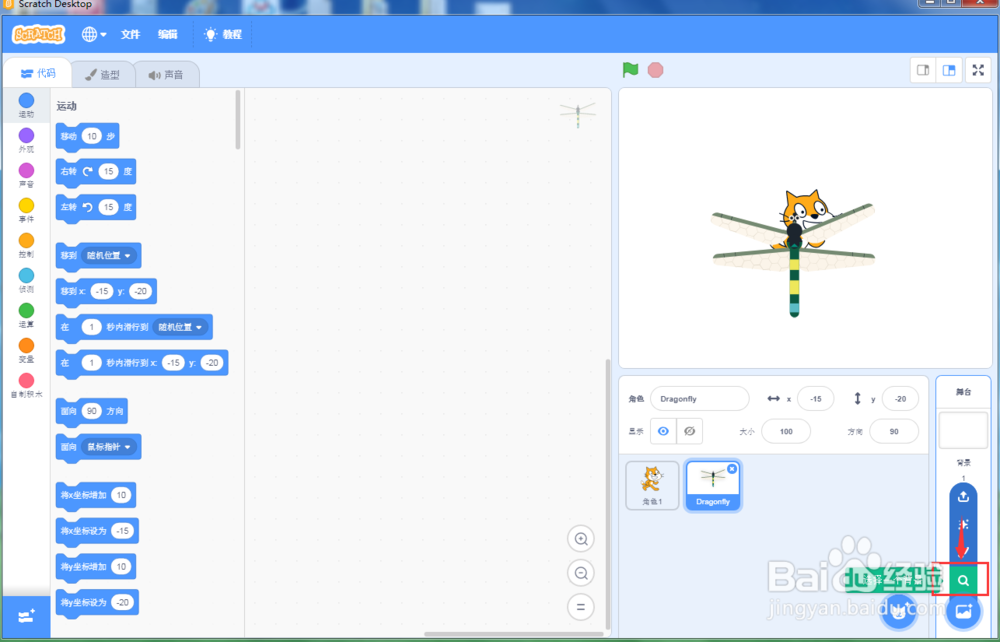Enter full screen stage mode

click(x=978, y=70)
